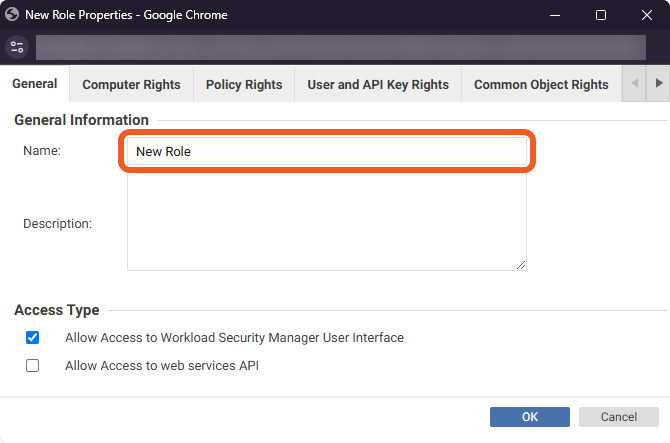
Task: Enable Allow Access to web services API
Action: [33, 366]
